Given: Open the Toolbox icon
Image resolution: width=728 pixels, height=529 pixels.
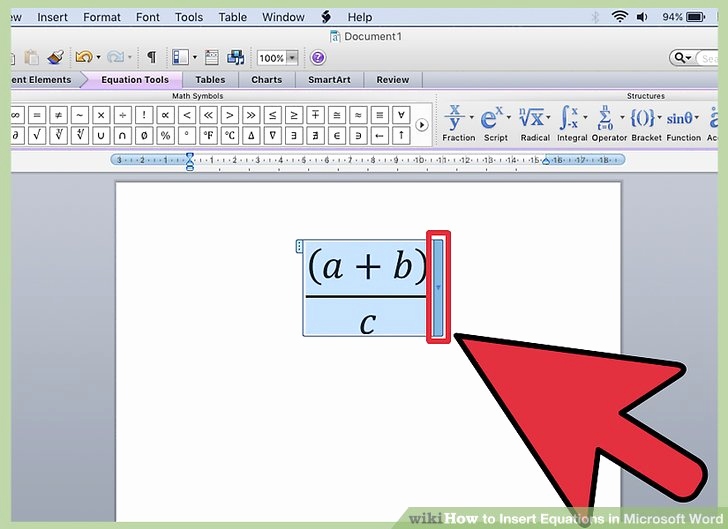Looking at the screenshot, I should point(212,57).
